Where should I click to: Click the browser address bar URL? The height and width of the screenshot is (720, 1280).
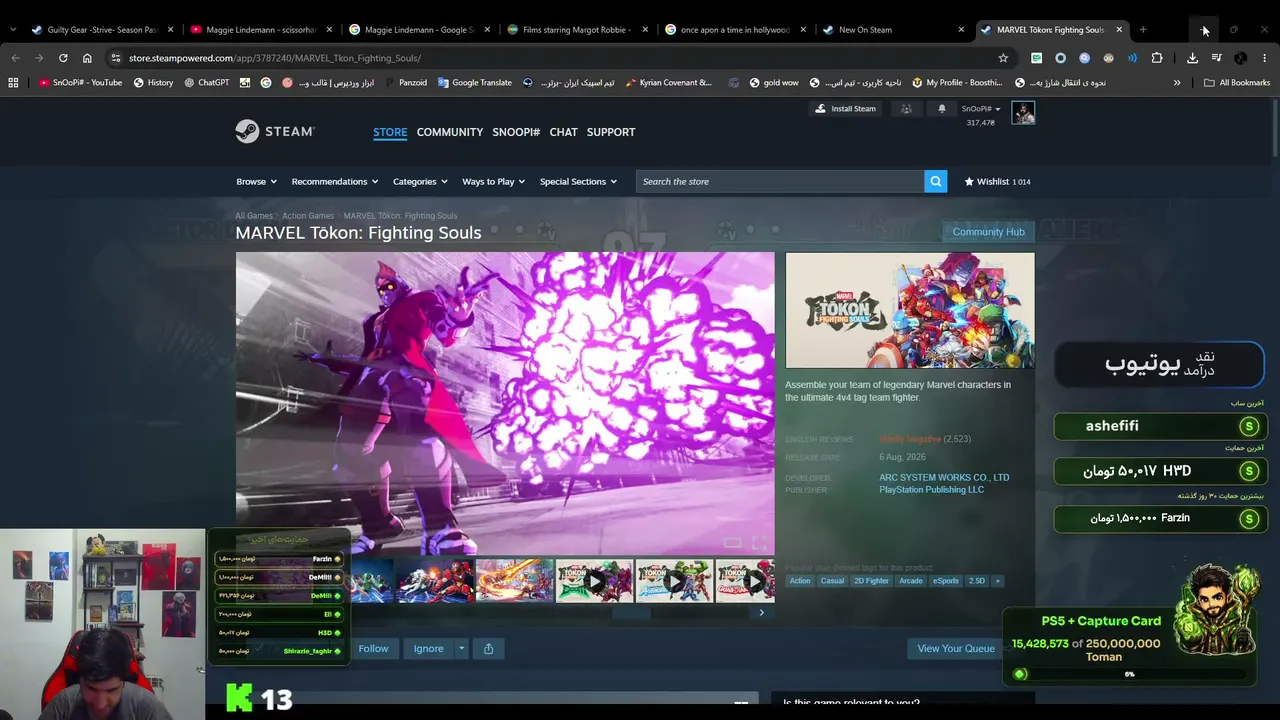tap(275, 58)
